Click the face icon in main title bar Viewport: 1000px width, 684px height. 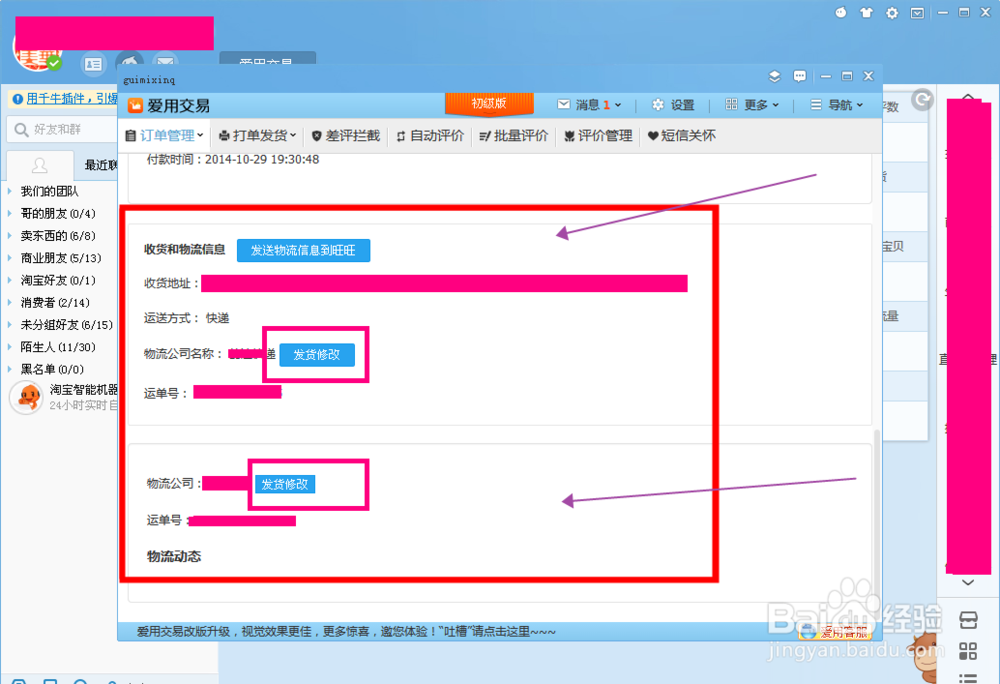841,12
